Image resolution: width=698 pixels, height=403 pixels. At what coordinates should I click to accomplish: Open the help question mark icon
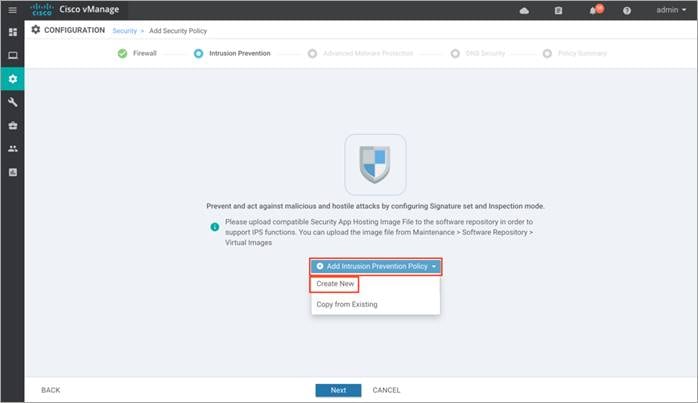(627, 11)
